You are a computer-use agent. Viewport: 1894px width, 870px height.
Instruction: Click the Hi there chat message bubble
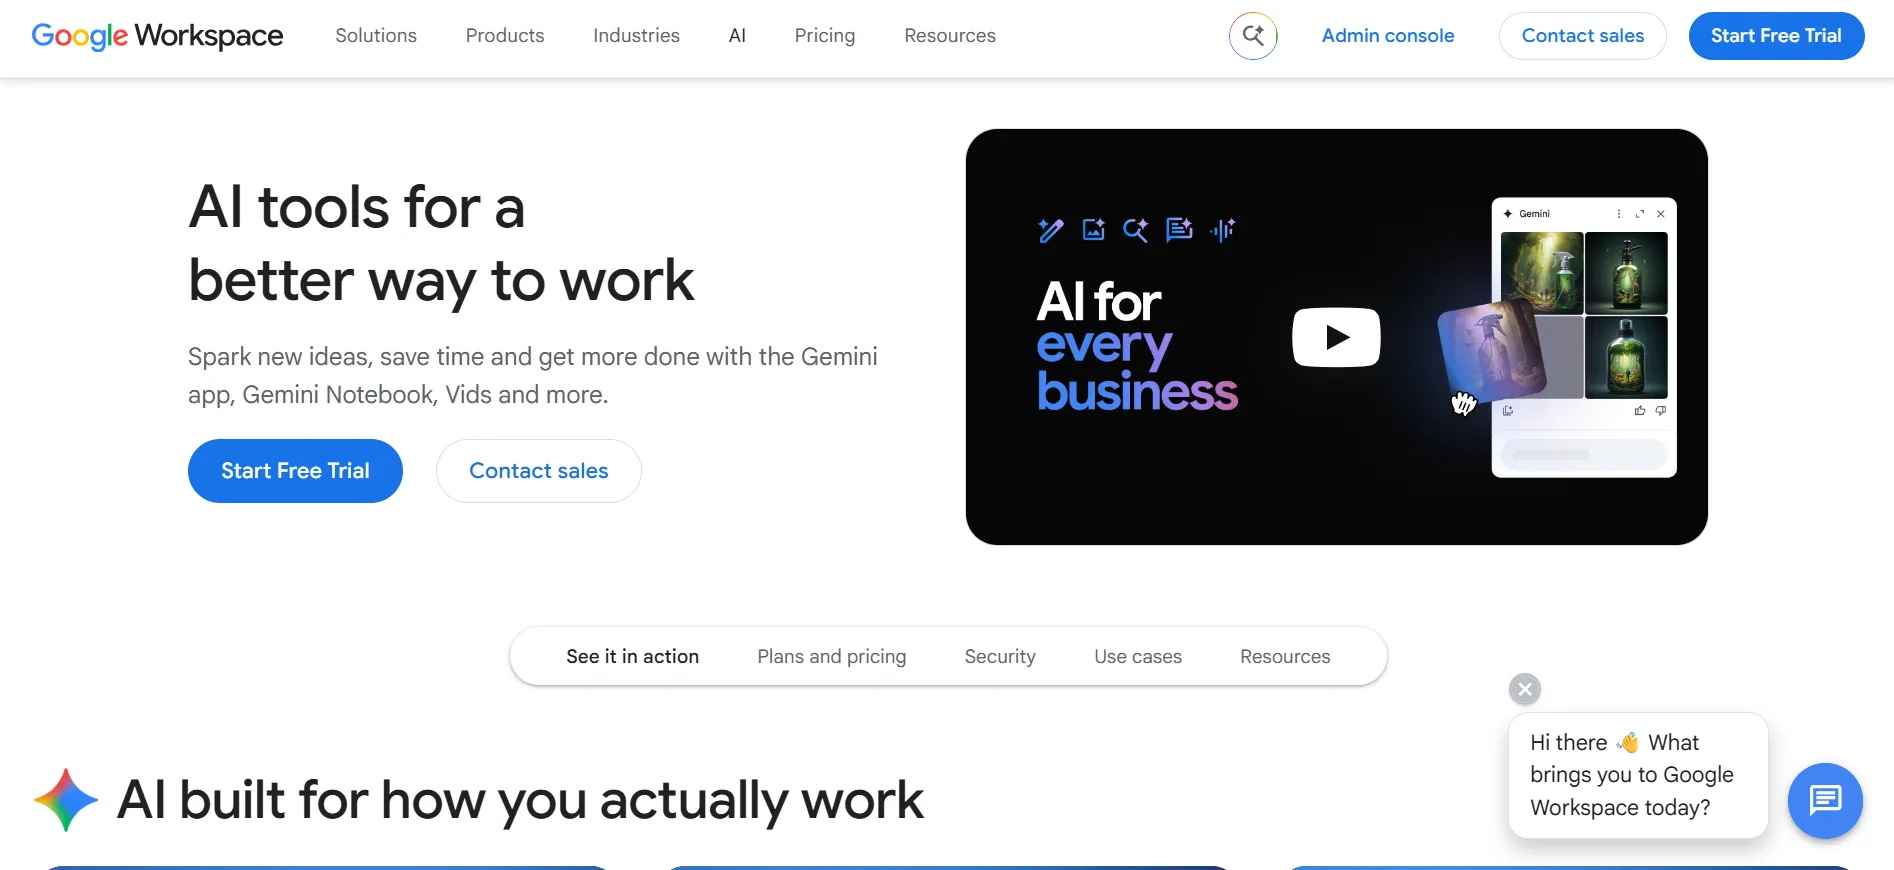pos(1638,775)
